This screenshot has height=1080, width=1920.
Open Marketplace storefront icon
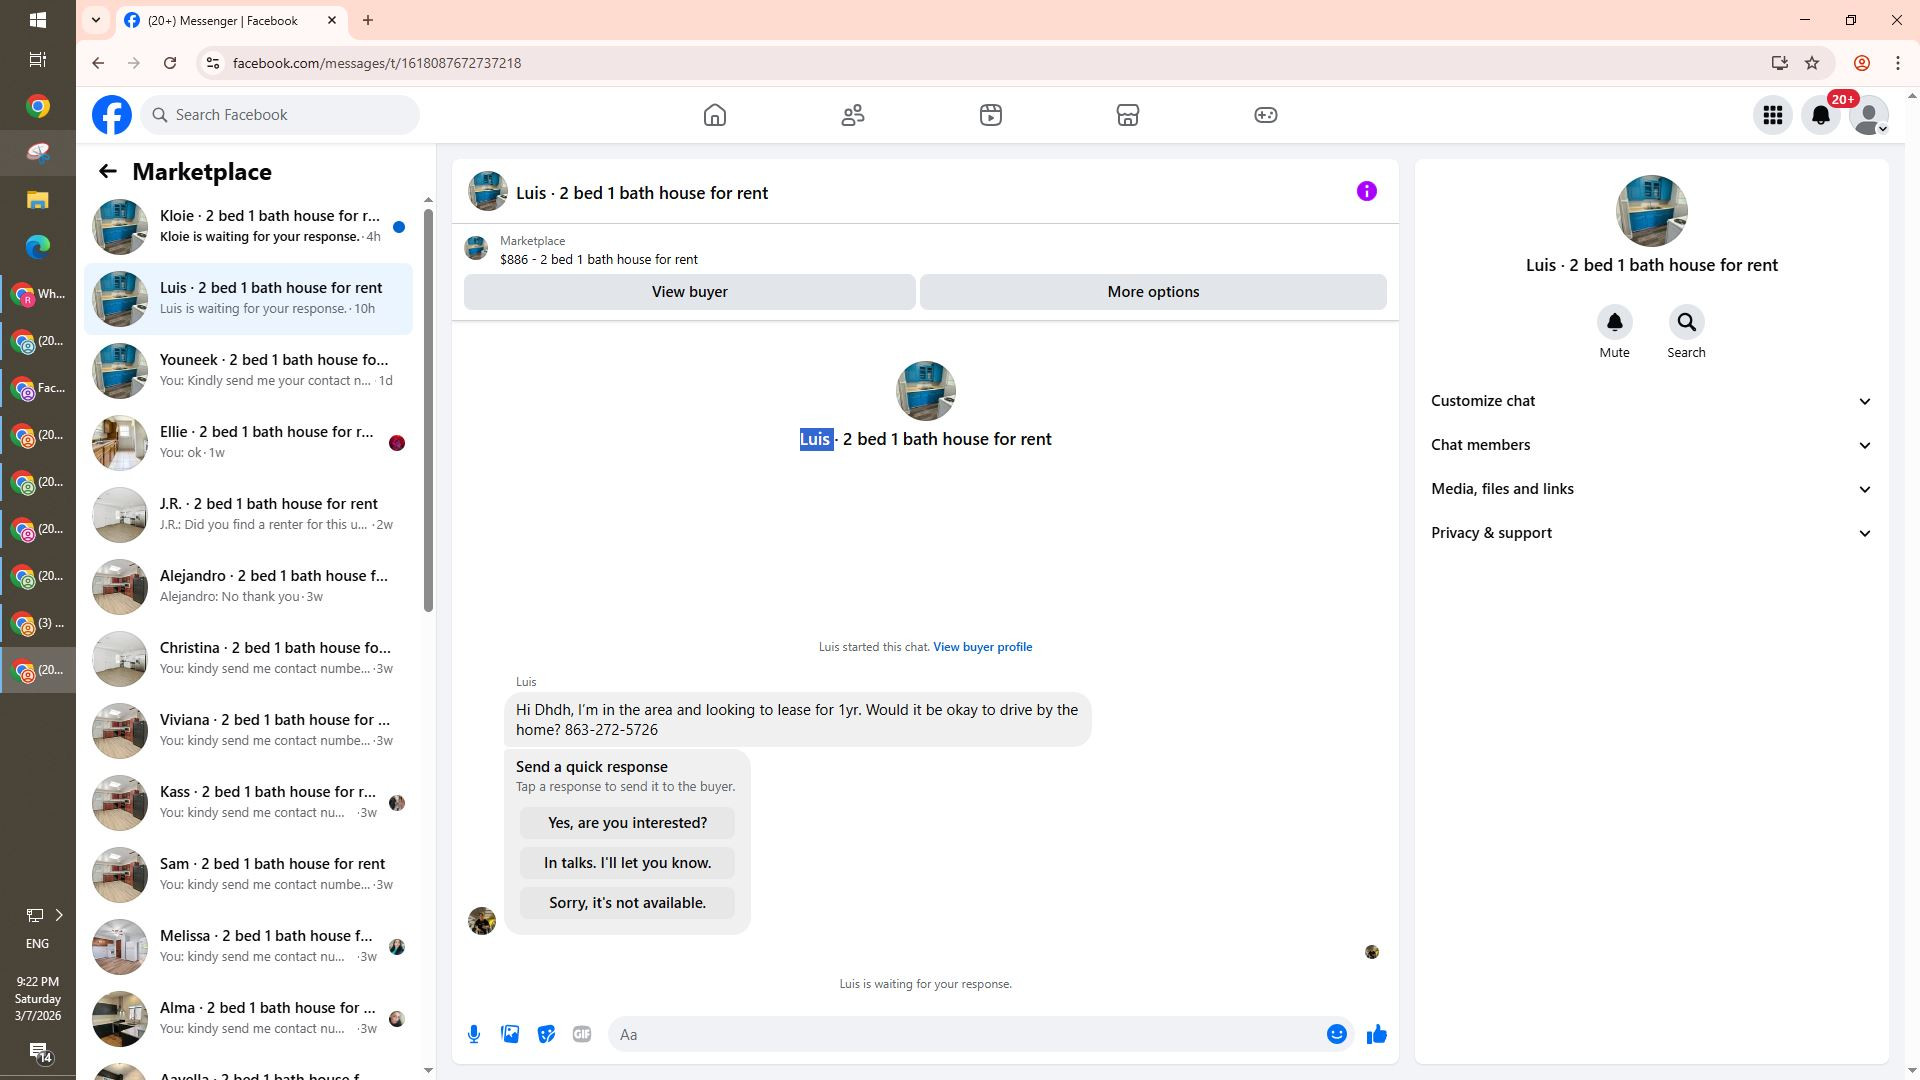pos(1128,115)
